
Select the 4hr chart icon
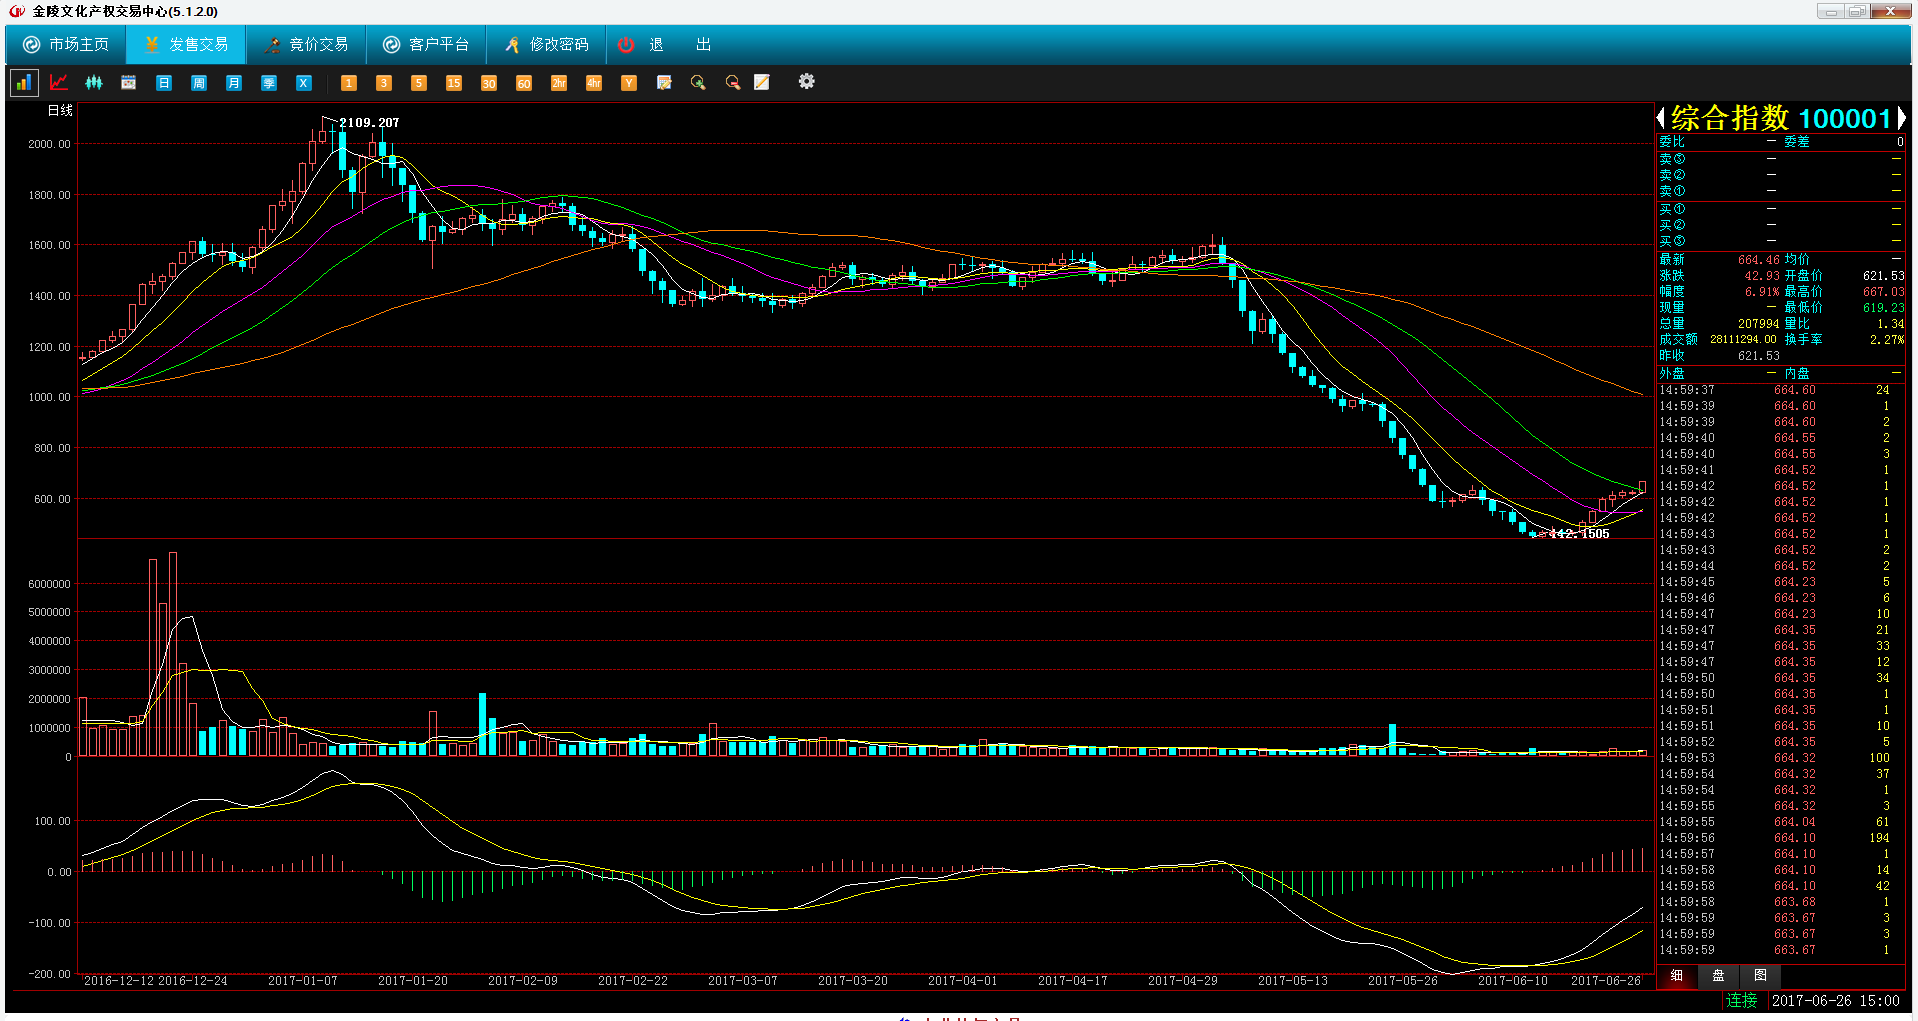594,82
